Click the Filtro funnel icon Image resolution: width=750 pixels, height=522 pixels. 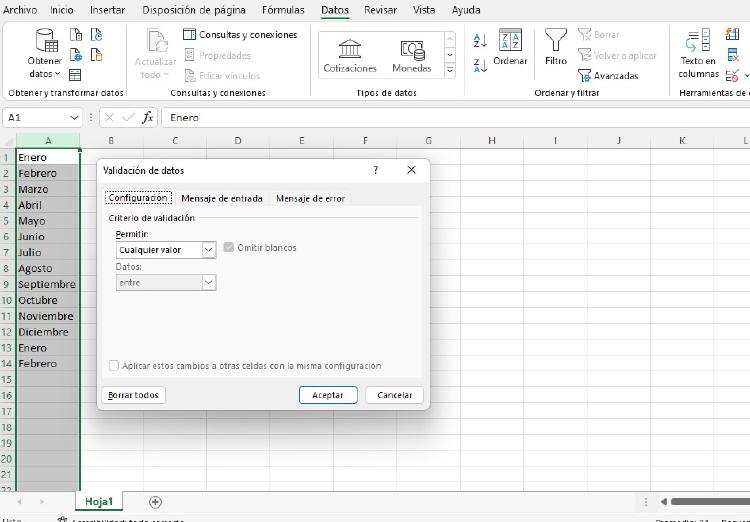[556, 40]
